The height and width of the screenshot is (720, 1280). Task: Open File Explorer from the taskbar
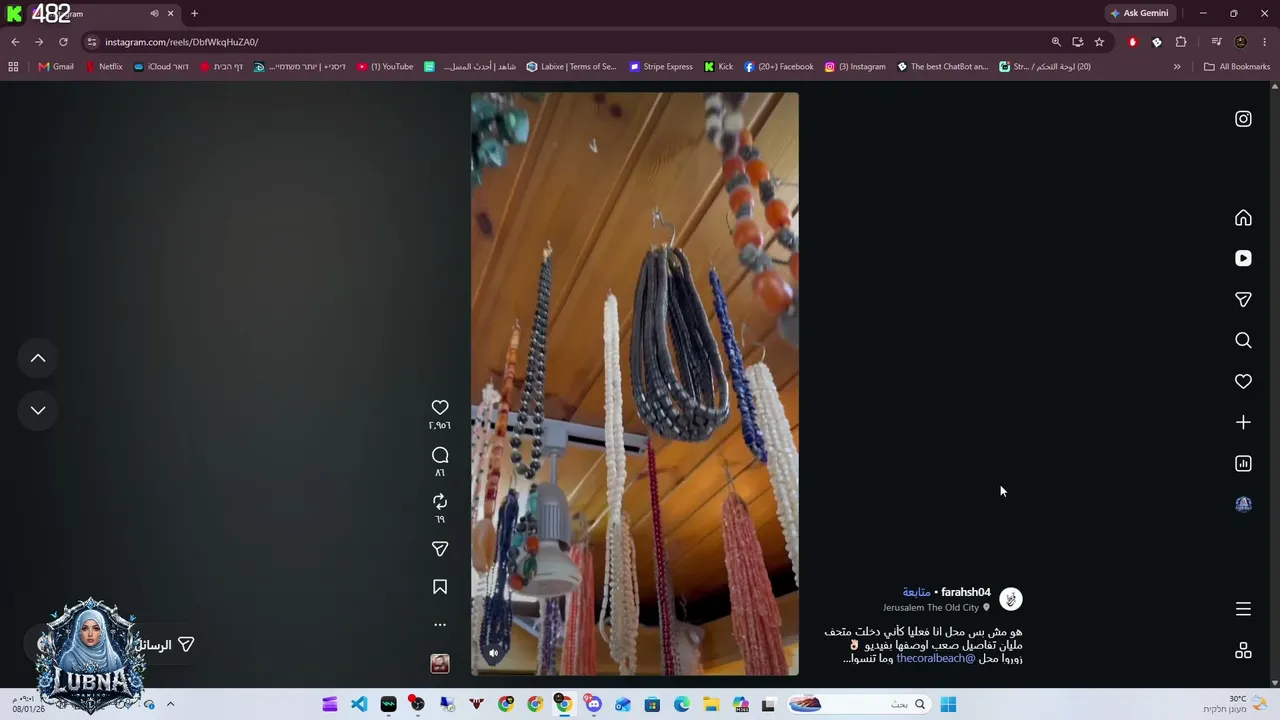click(x=711, y=704)
